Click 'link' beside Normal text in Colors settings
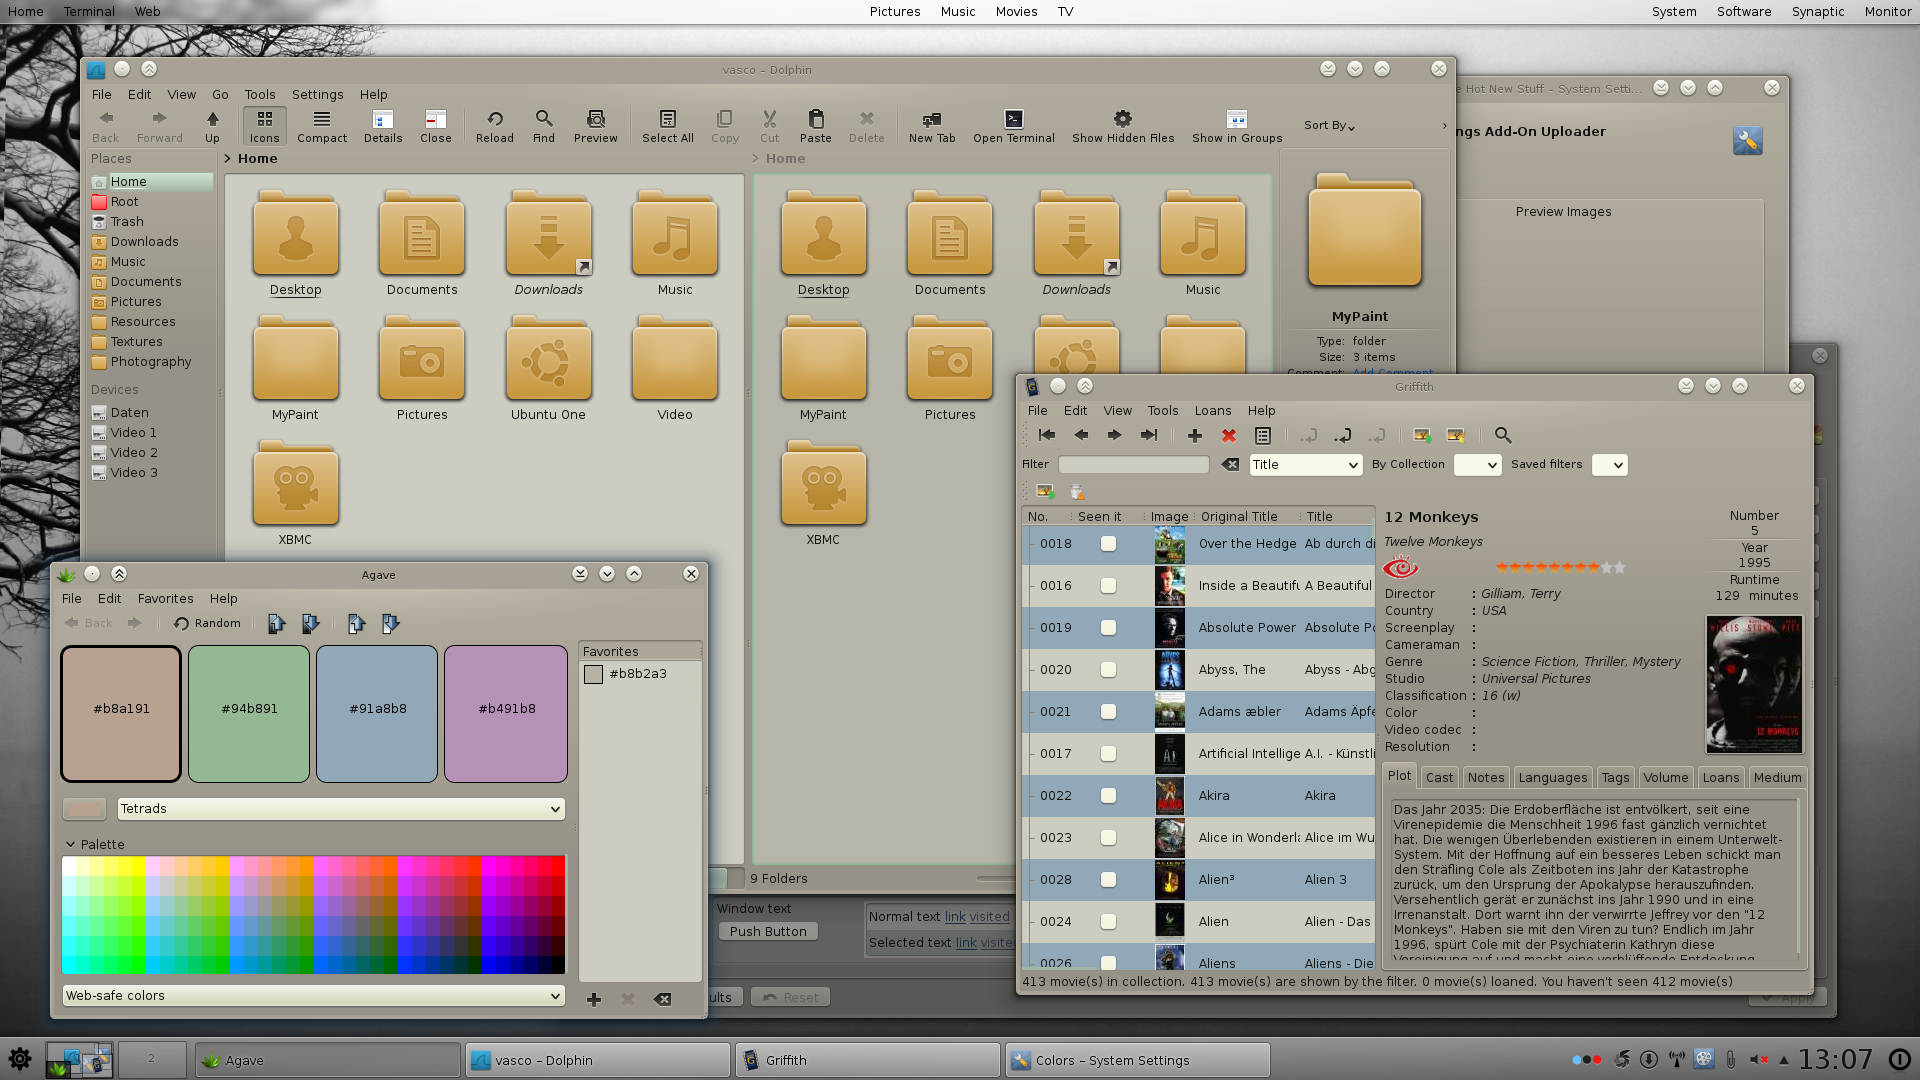The width and height of the screenshot is (1920, 1080). coord(955,917)
